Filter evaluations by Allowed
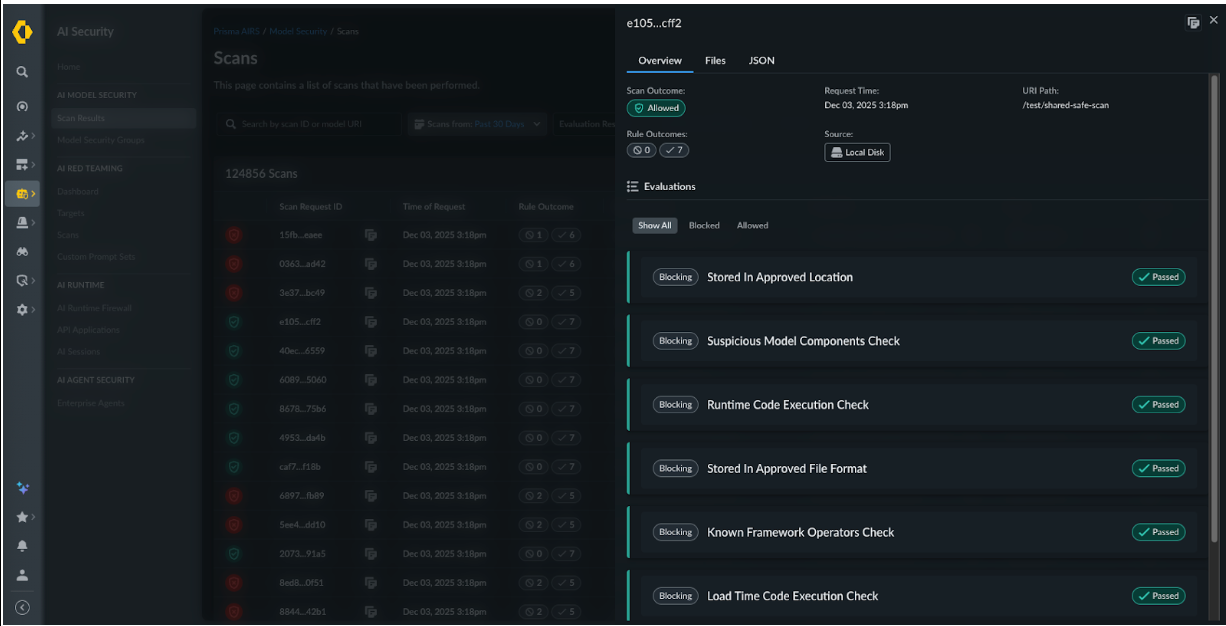Screen dimensions: 1226x626 [752, 226]
